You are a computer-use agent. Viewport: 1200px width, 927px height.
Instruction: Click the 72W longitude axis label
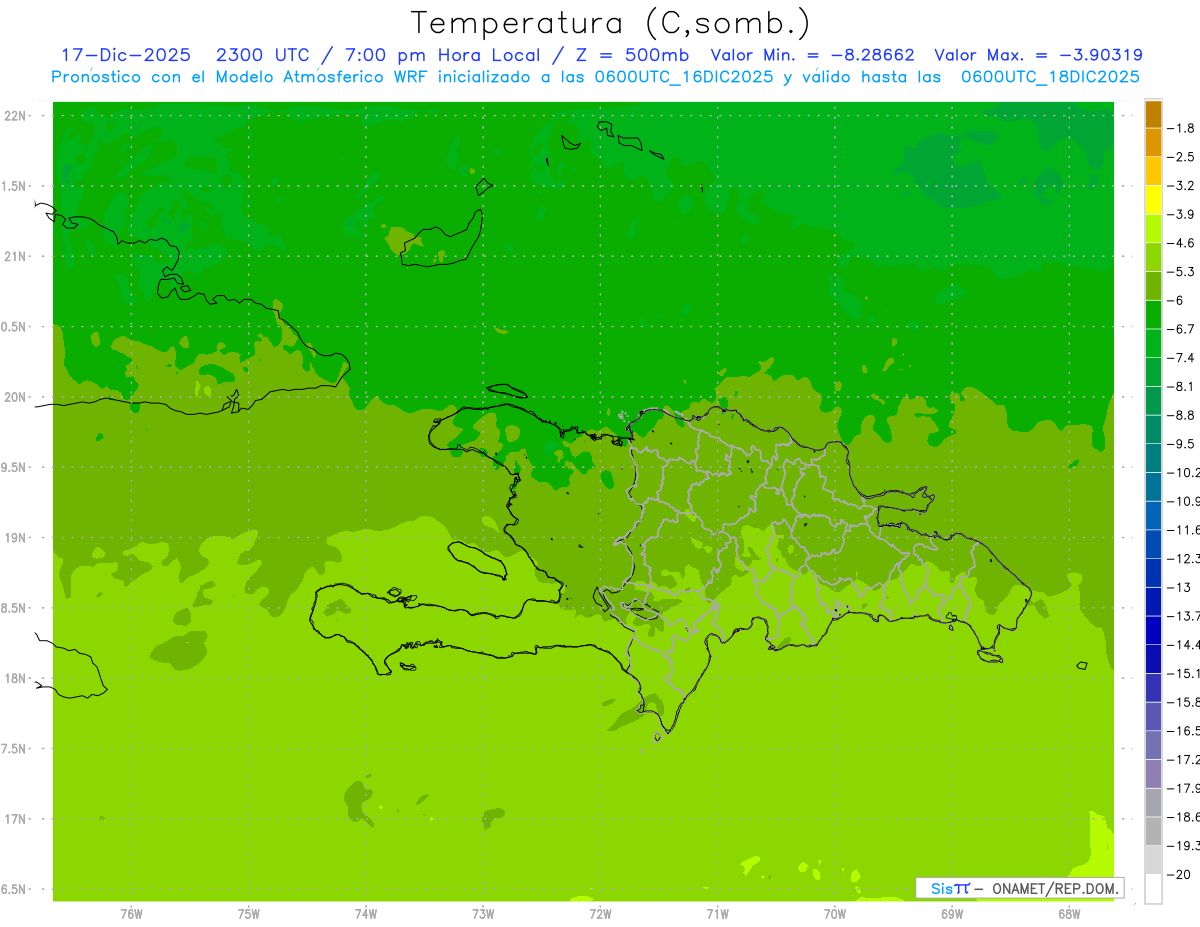pyautogui.click(x=600, y=913)
